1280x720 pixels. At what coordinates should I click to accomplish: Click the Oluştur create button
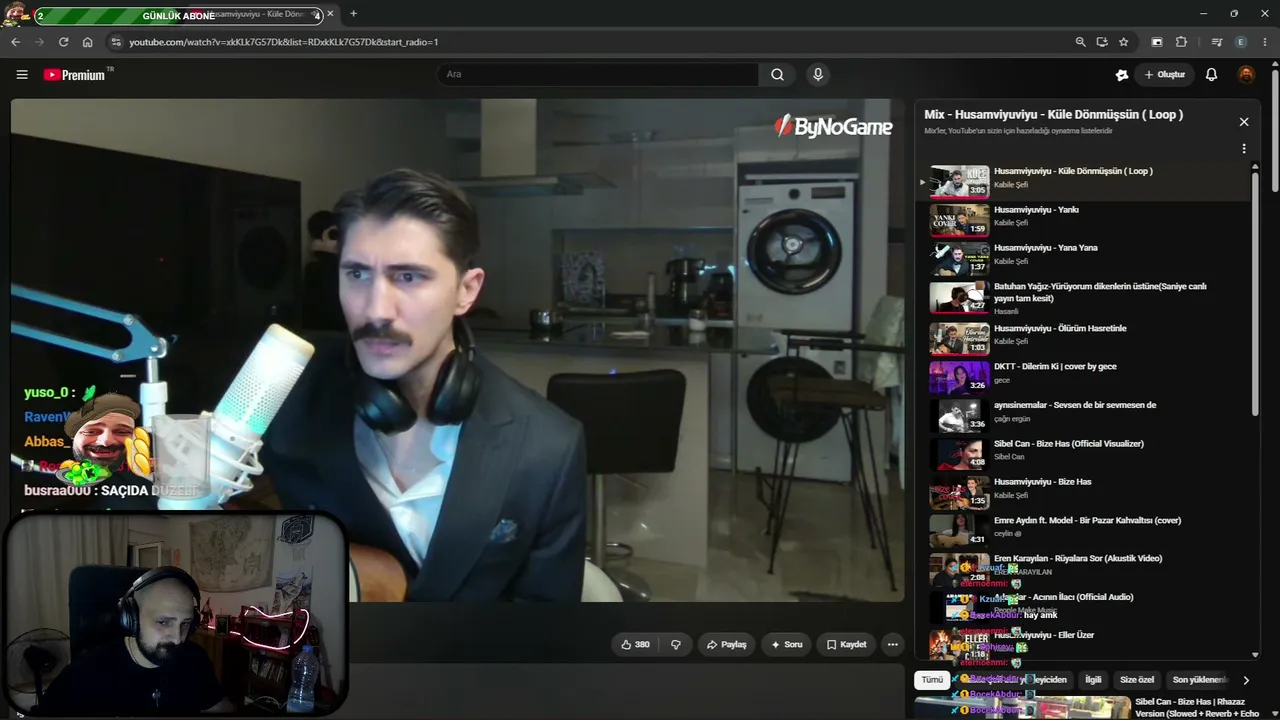click(1164, 74)
